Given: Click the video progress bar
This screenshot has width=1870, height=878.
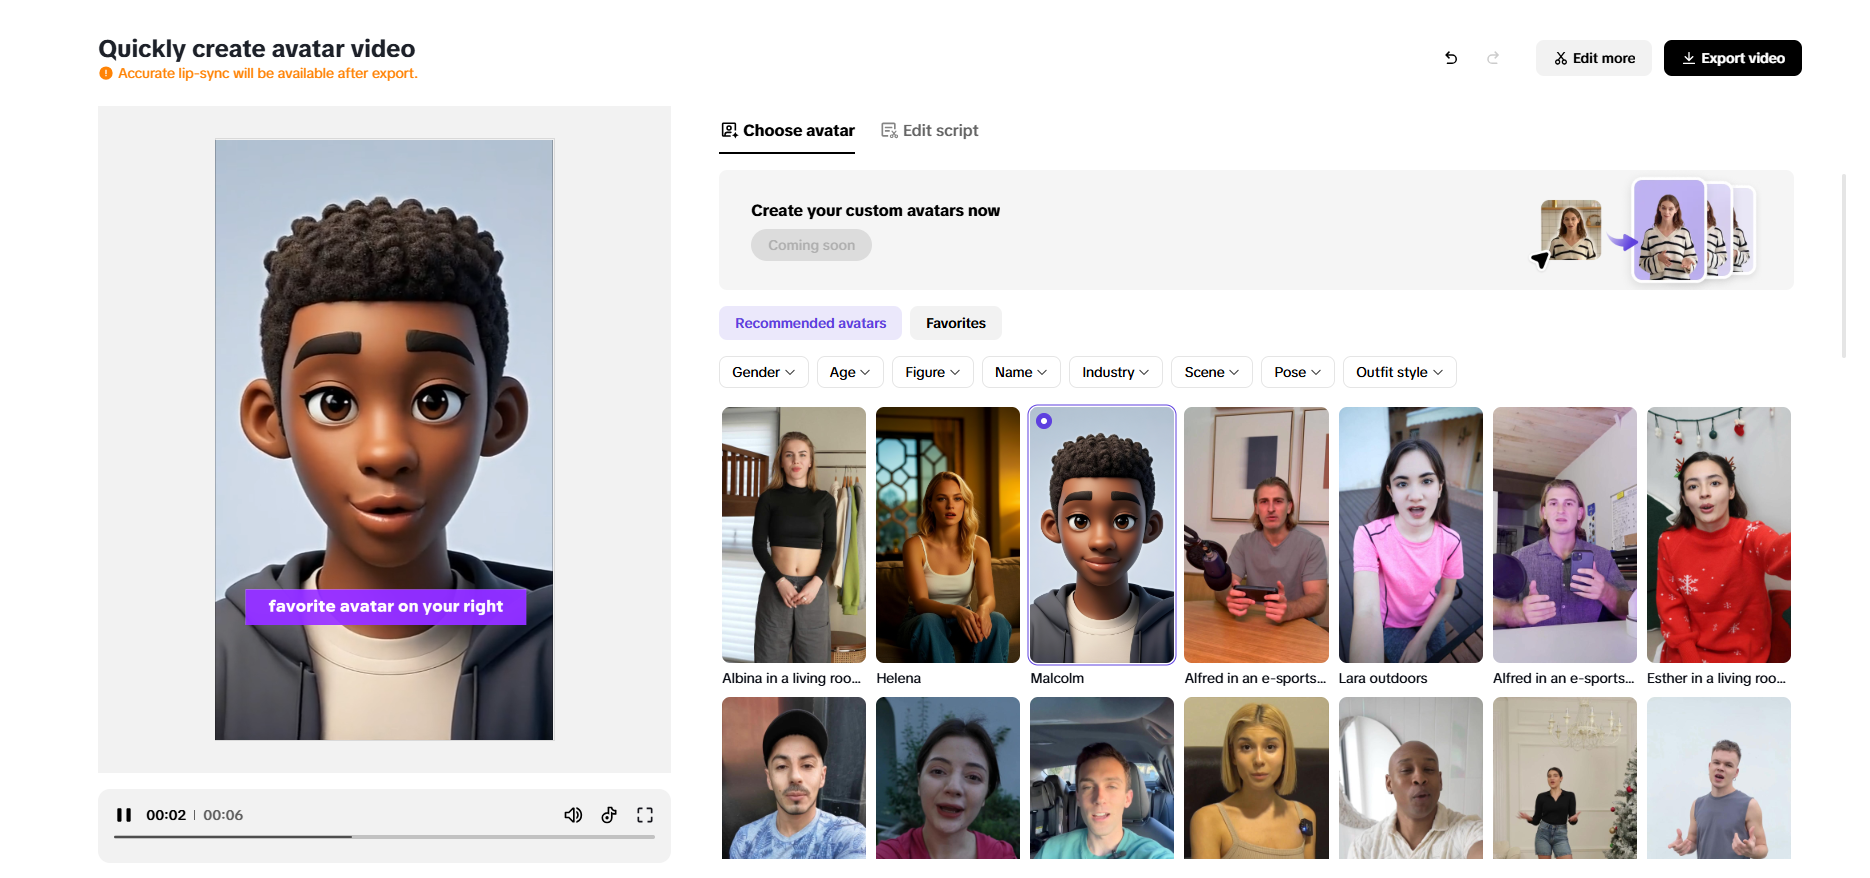Looking at the screenshot, I should [384, 837].
